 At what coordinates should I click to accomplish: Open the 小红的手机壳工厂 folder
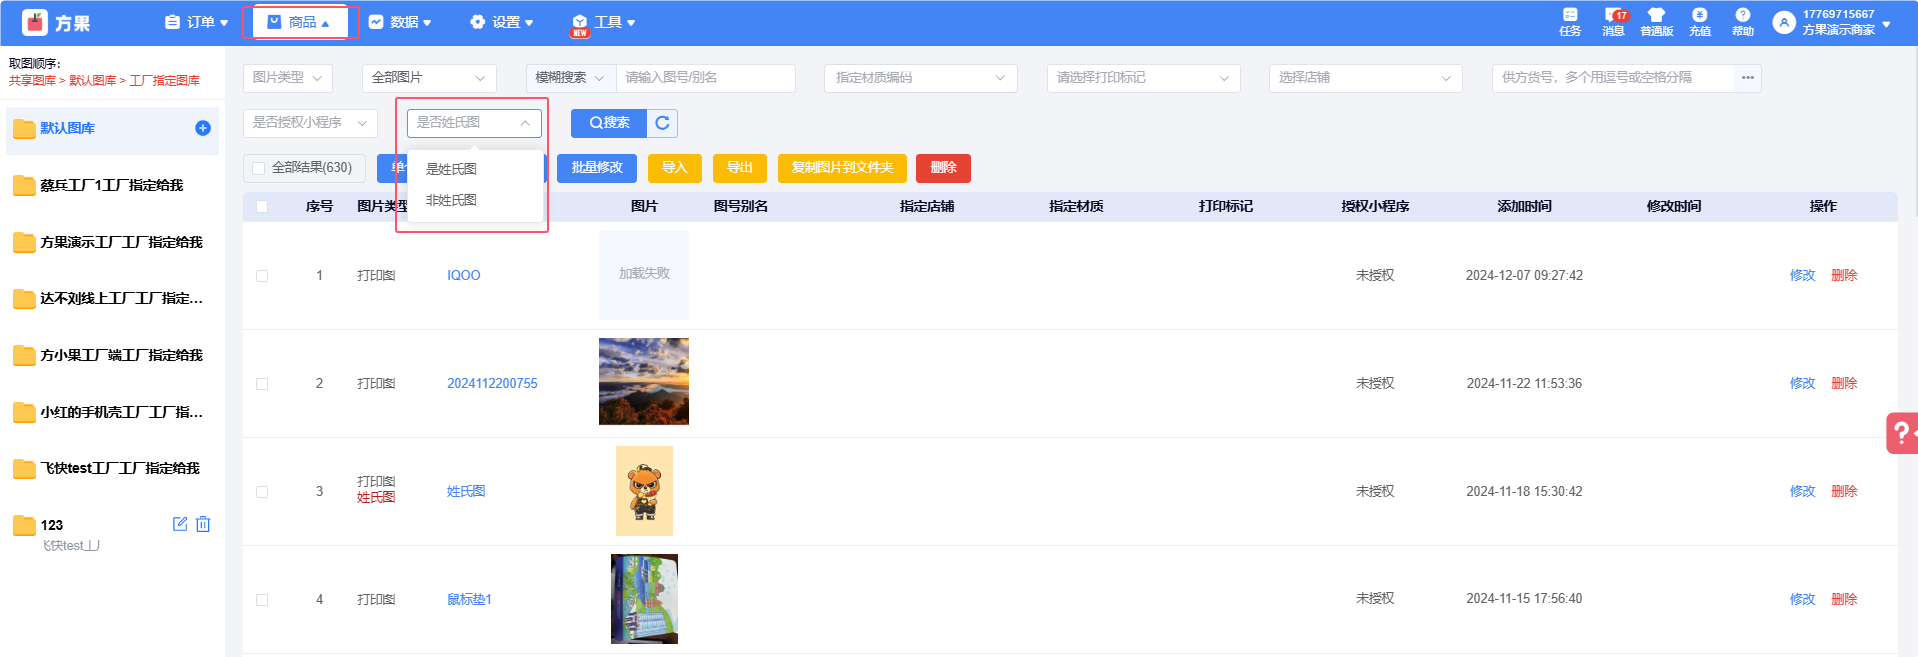[112, 412]
